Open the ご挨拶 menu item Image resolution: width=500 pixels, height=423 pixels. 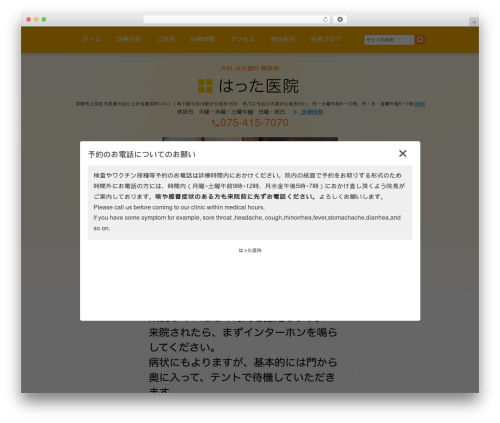166,39
